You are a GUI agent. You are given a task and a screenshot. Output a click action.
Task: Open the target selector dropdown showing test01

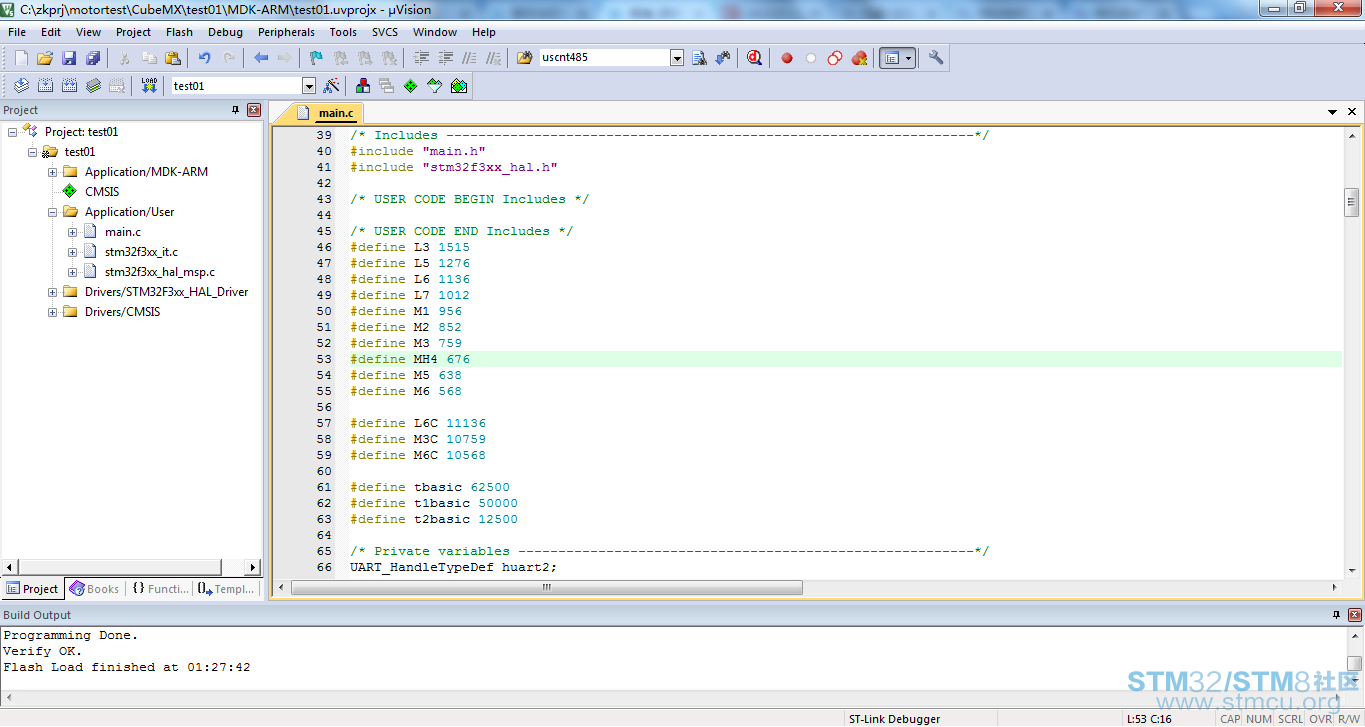(308, 86)
